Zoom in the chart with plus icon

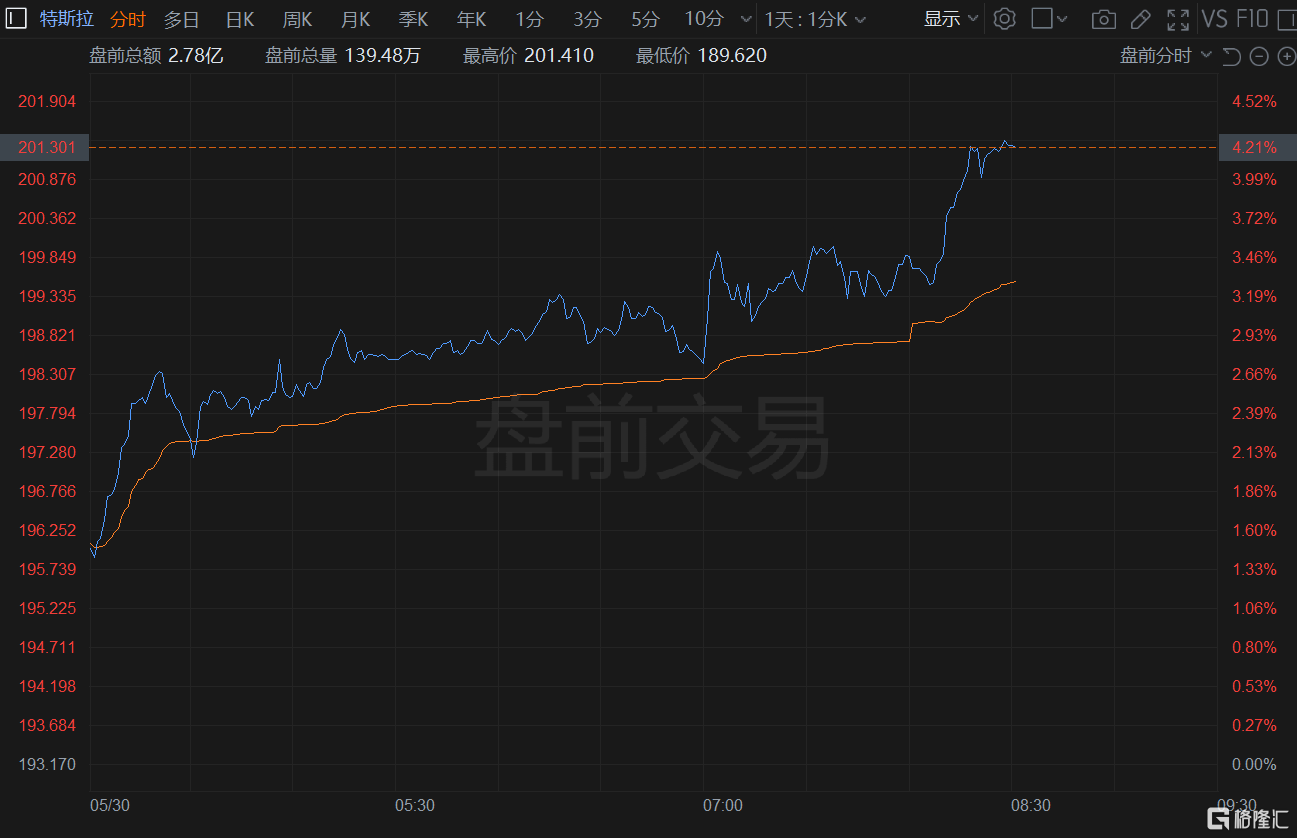click(x=1286, y=56)
